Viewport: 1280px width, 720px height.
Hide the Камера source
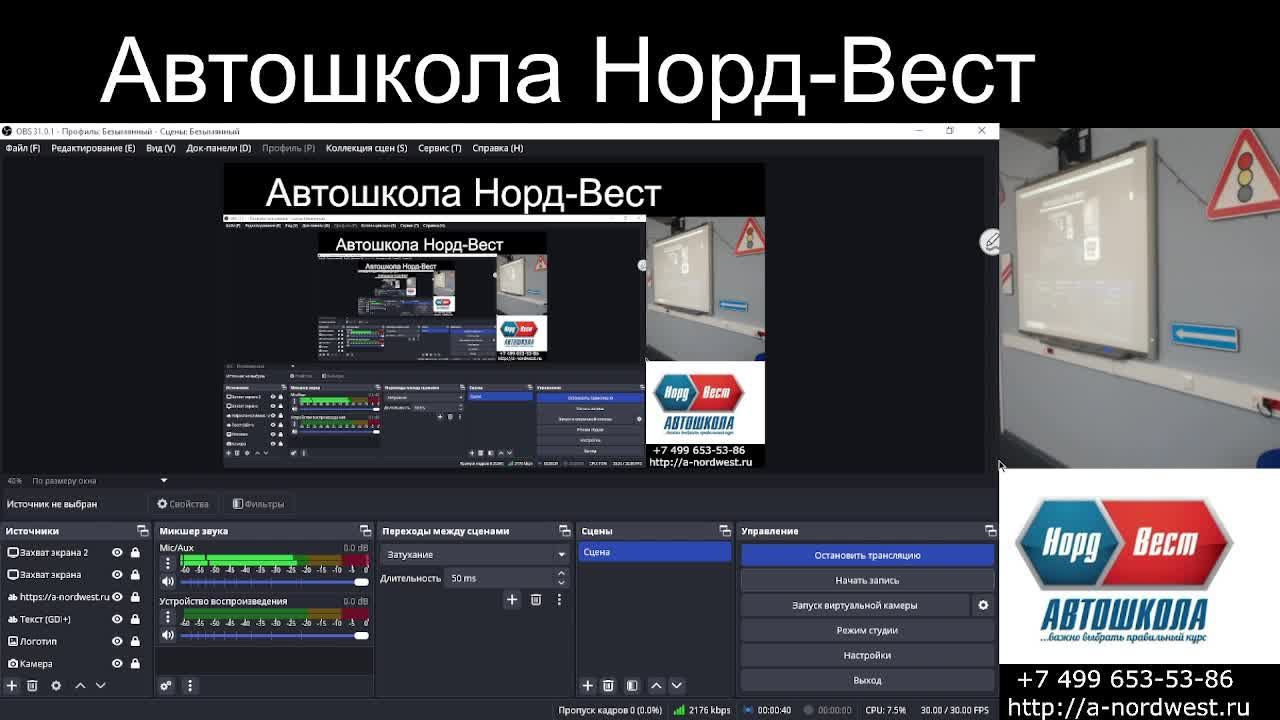[117, 663]
